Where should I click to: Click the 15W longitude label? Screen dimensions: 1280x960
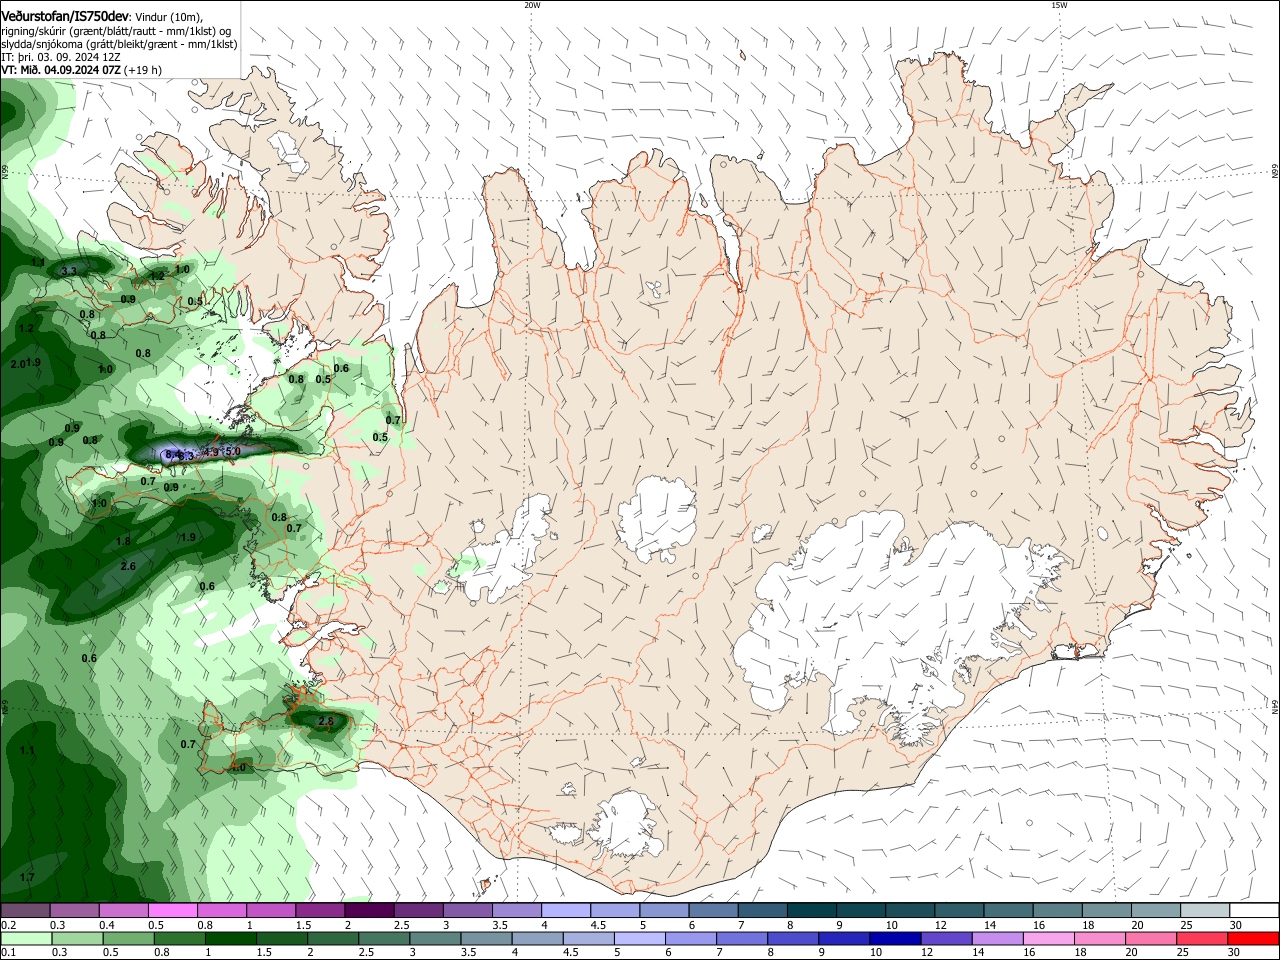point(1058,5)
